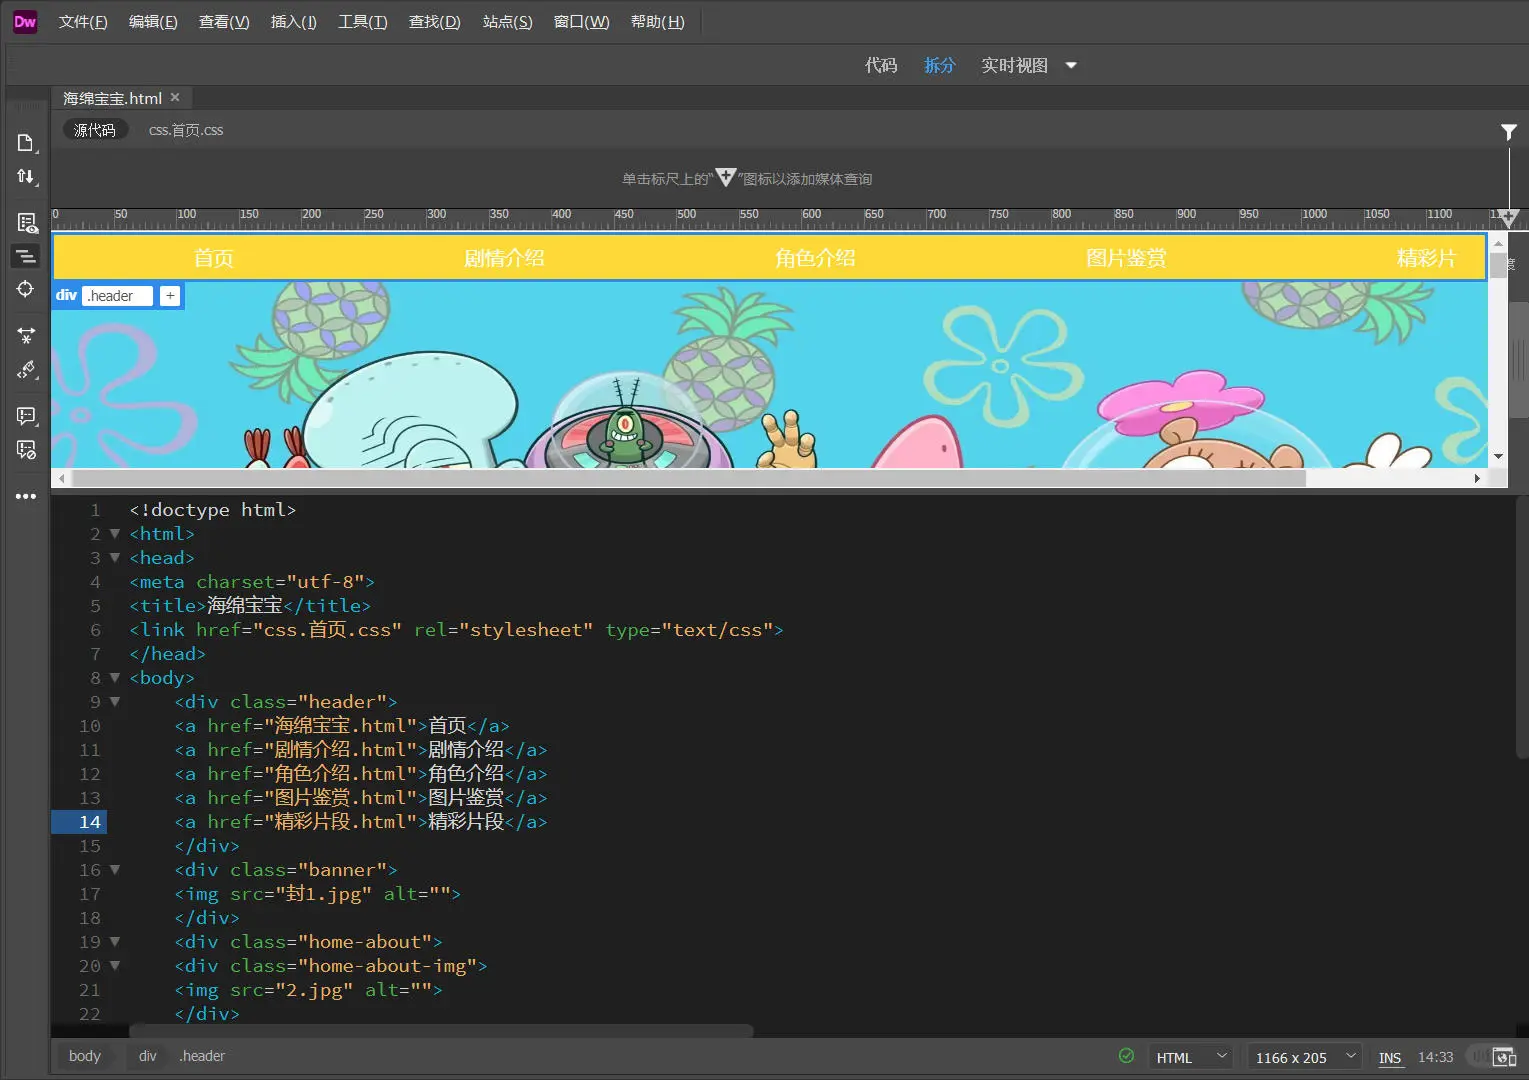Click the 角色介绍 nav link in live view

(815, 258)
